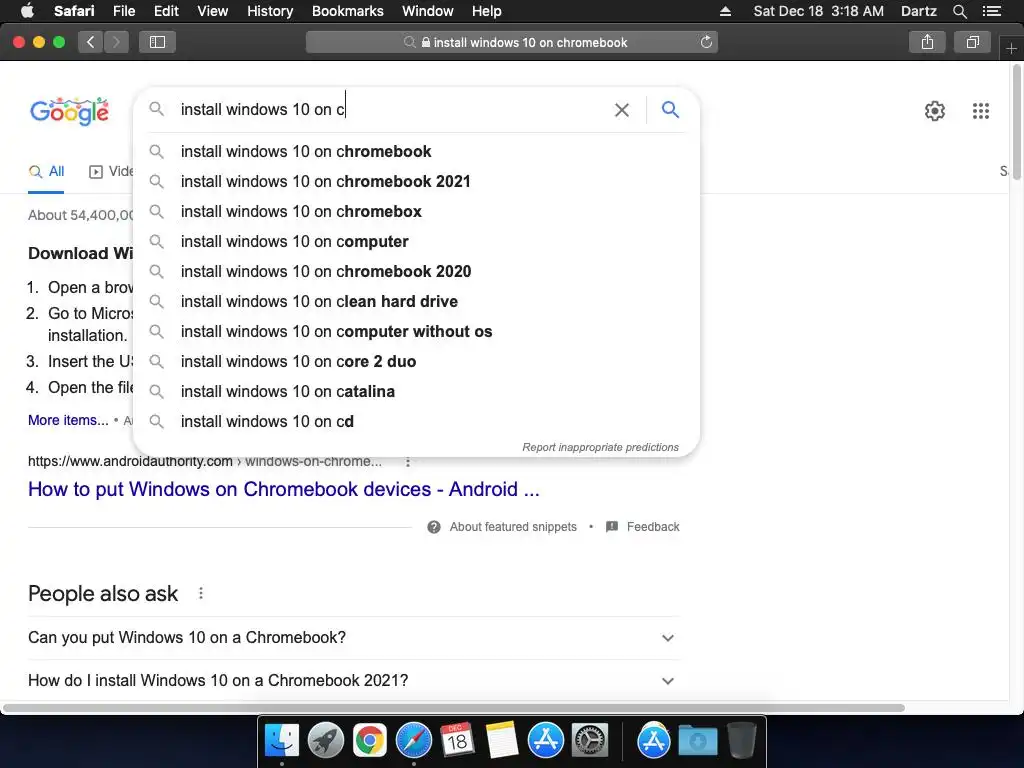Open Notes app in the Dock
1024x768 pixels.
[502, 741]
